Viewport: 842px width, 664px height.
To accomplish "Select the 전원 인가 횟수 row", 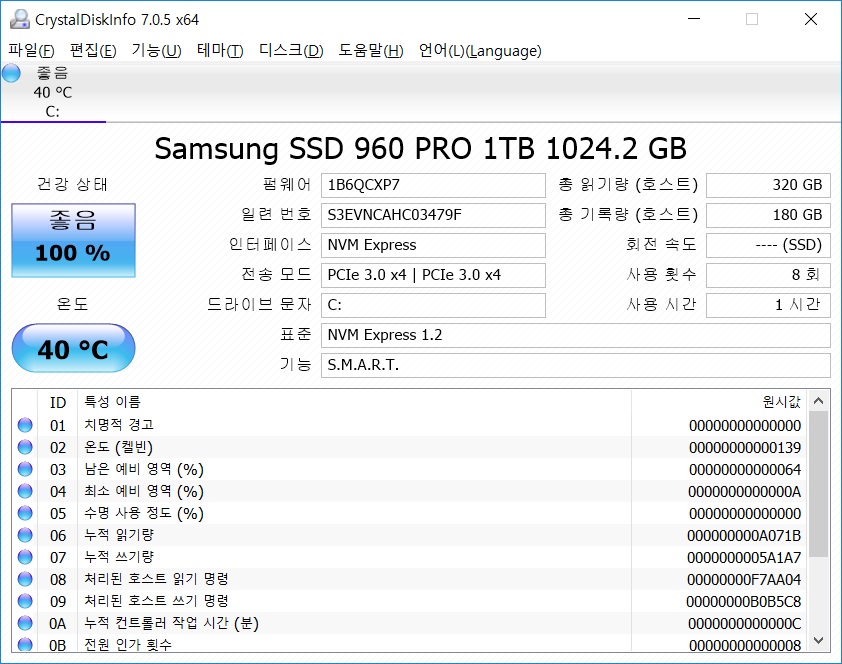I will (410, 643).
